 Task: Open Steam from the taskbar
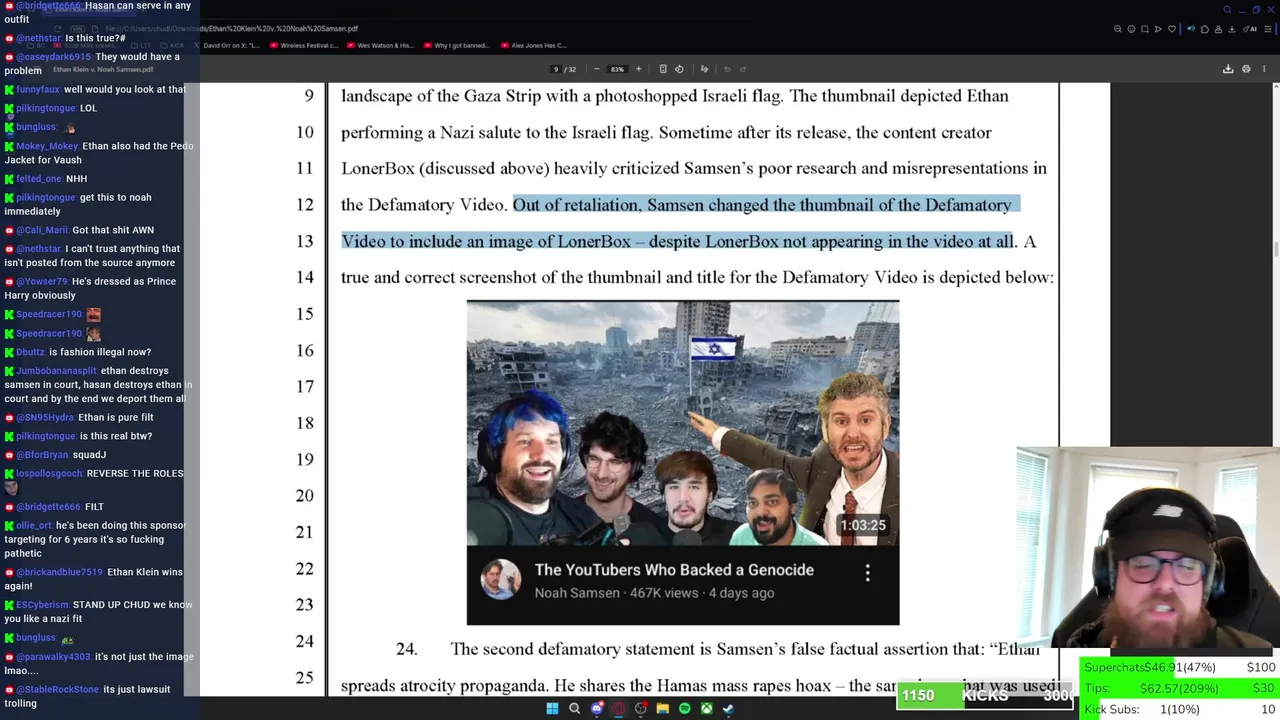729,709
